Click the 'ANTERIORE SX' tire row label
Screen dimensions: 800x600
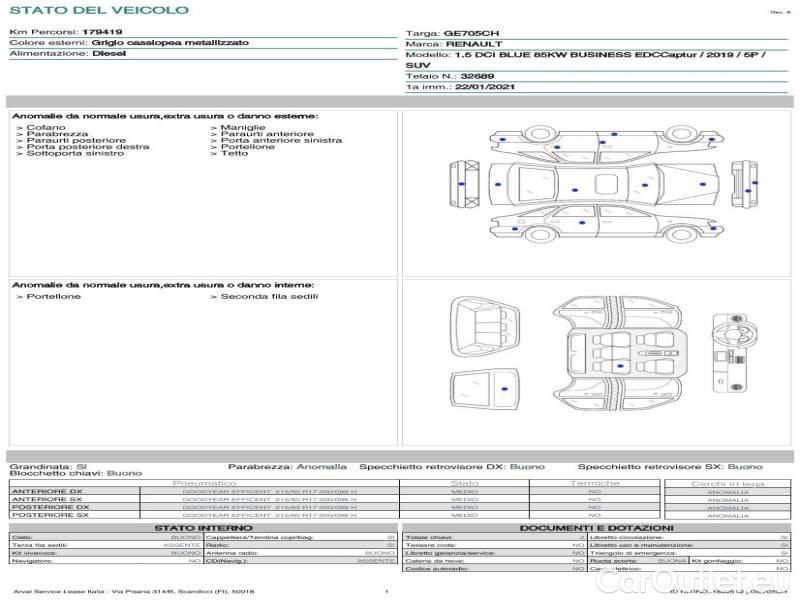tap(47, 499)
